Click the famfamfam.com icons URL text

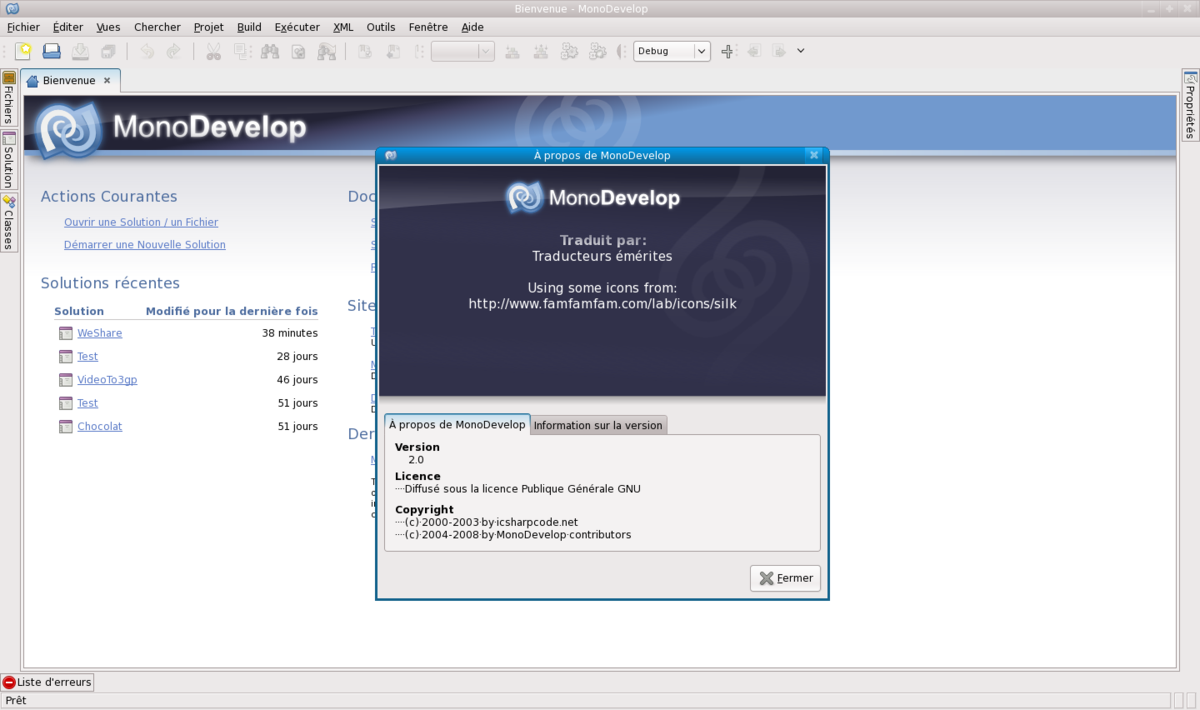pyautogui.click(x=602, y=303)
